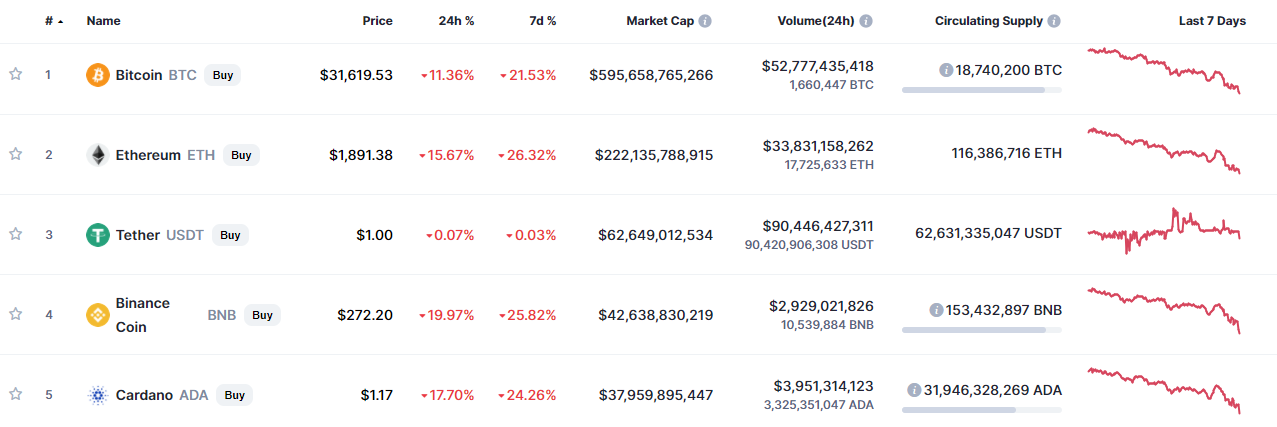
Task: Click the Buy button next to BNB
Action: [x=262, y=315]
